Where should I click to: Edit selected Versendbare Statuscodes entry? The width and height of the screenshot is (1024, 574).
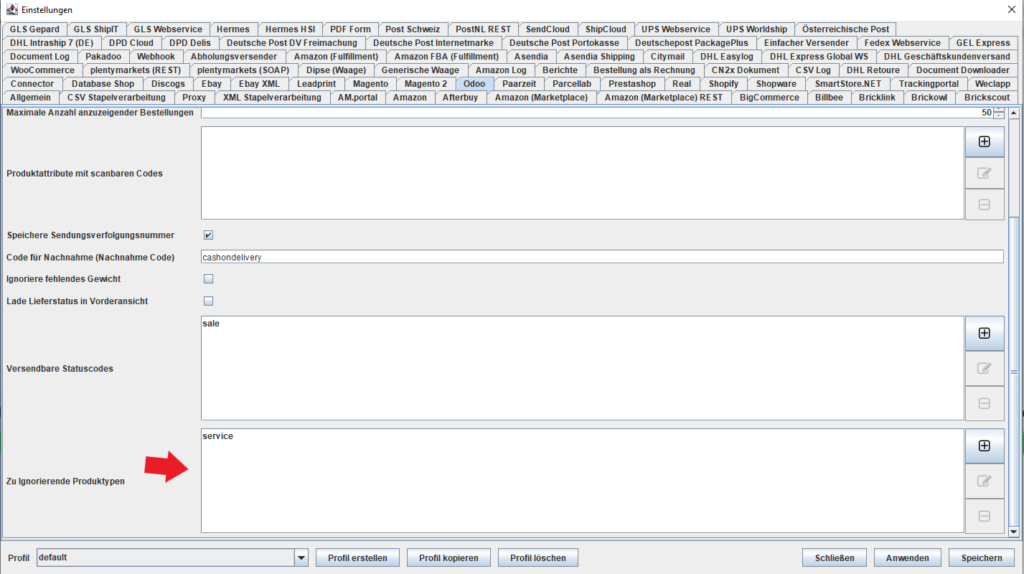tap(984, 368)
